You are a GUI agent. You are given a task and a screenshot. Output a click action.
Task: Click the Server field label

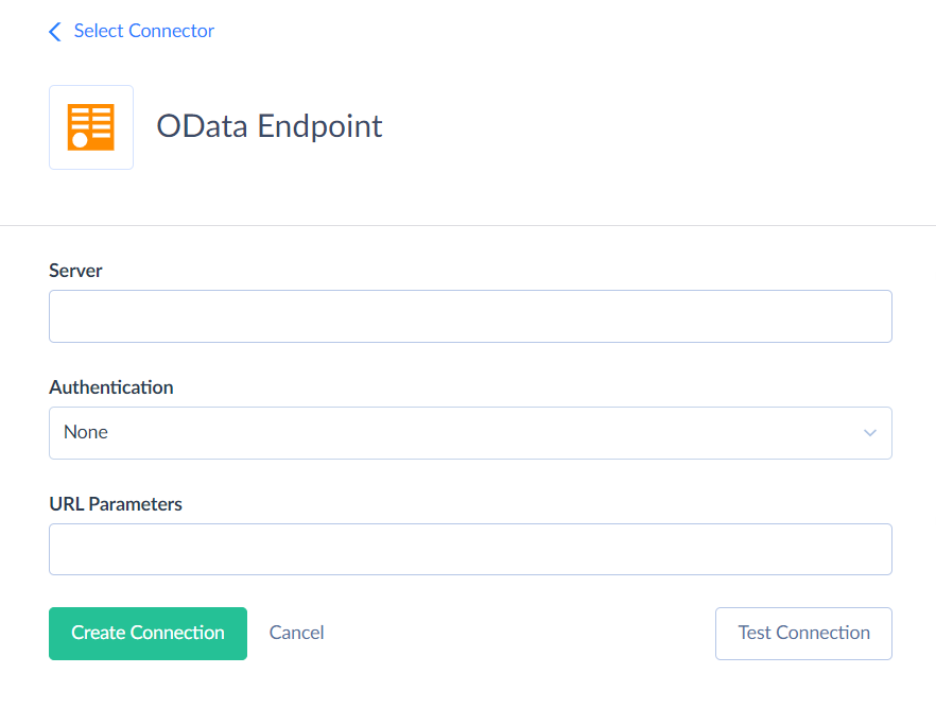point(76,270)
